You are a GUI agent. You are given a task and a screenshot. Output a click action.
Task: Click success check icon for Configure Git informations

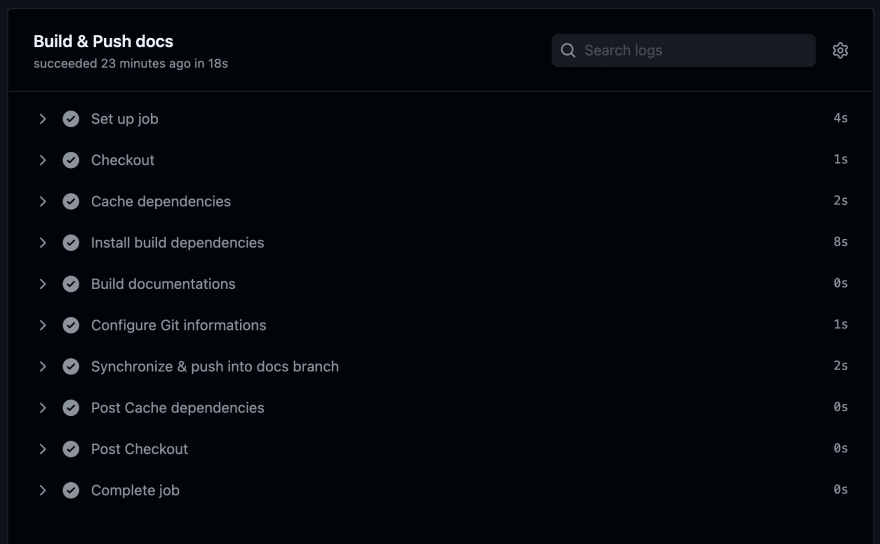tap(71, 325)
